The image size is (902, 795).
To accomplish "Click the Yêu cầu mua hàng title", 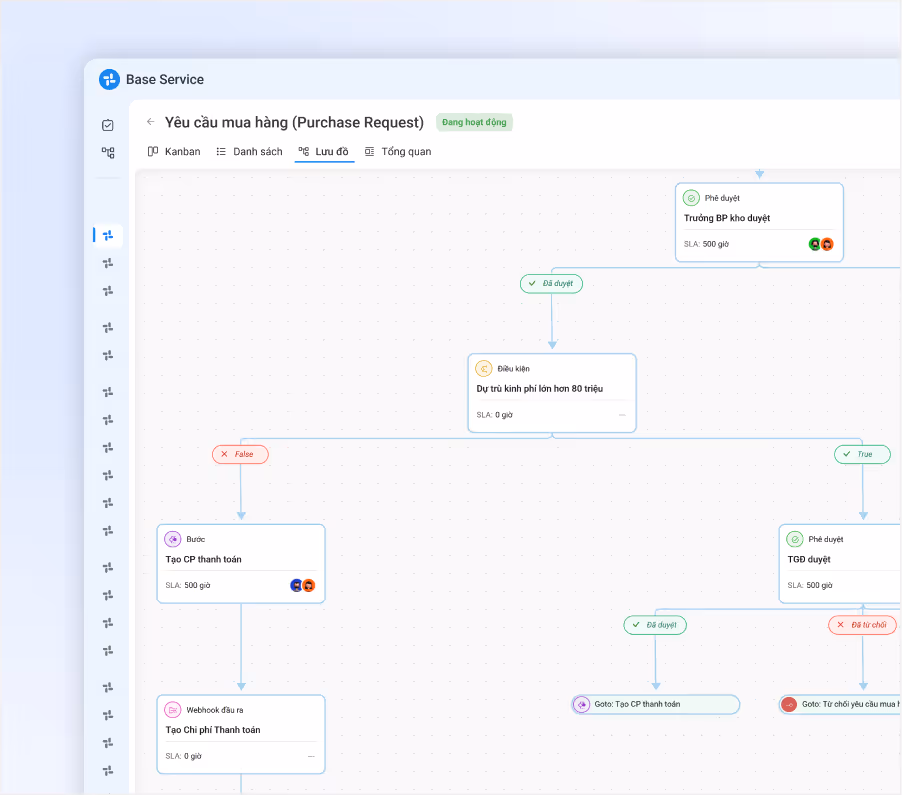I will coord(294,122).
